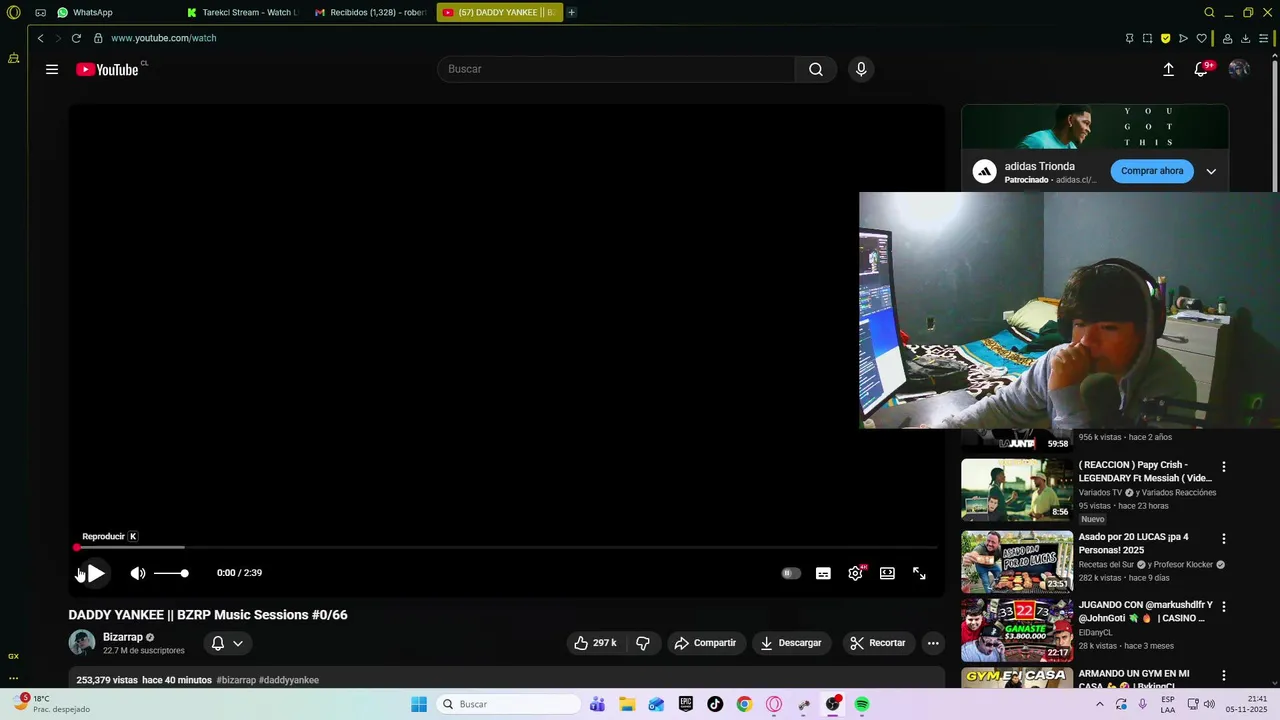Viewport: 1280px width, 720px height.
Task: Open the player settings gear
Action: click(855, 573)
